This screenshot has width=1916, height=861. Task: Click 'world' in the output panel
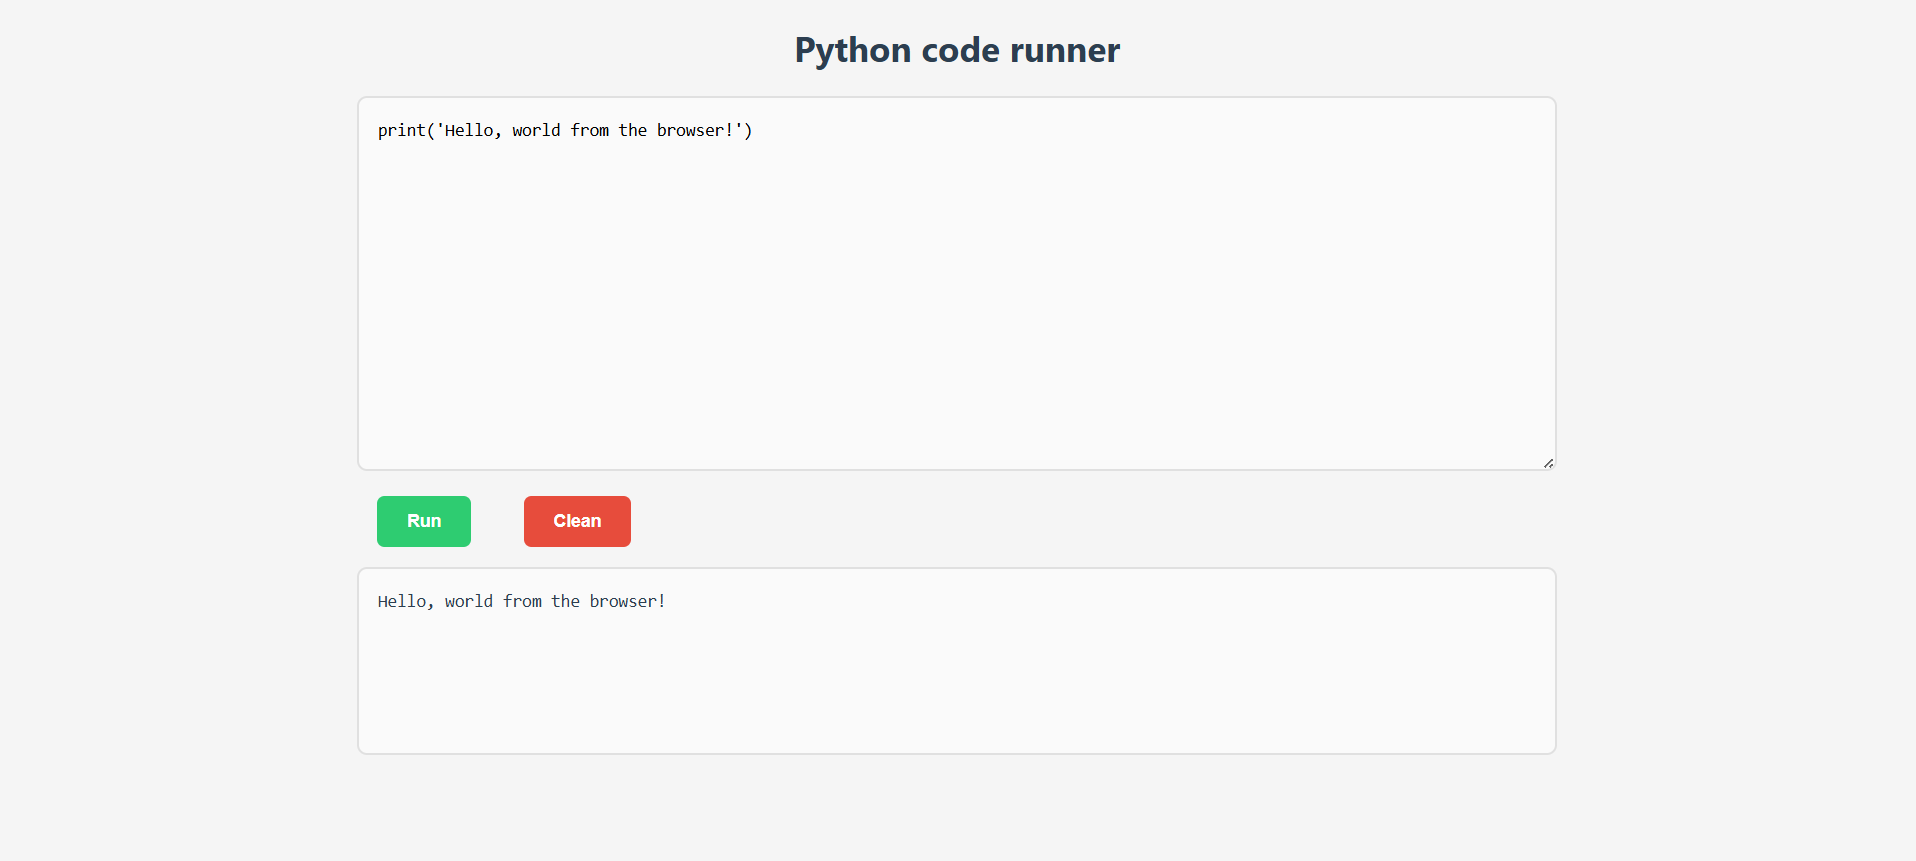(469, 601)
